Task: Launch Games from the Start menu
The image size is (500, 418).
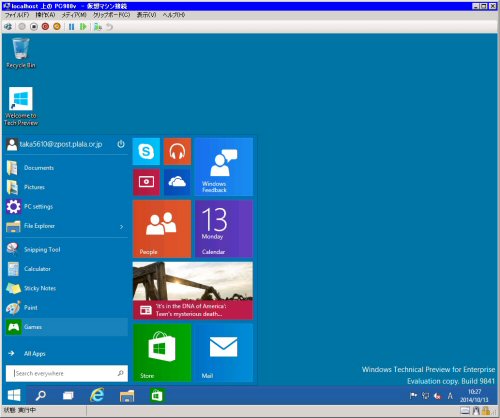Action: coord(67,327)
